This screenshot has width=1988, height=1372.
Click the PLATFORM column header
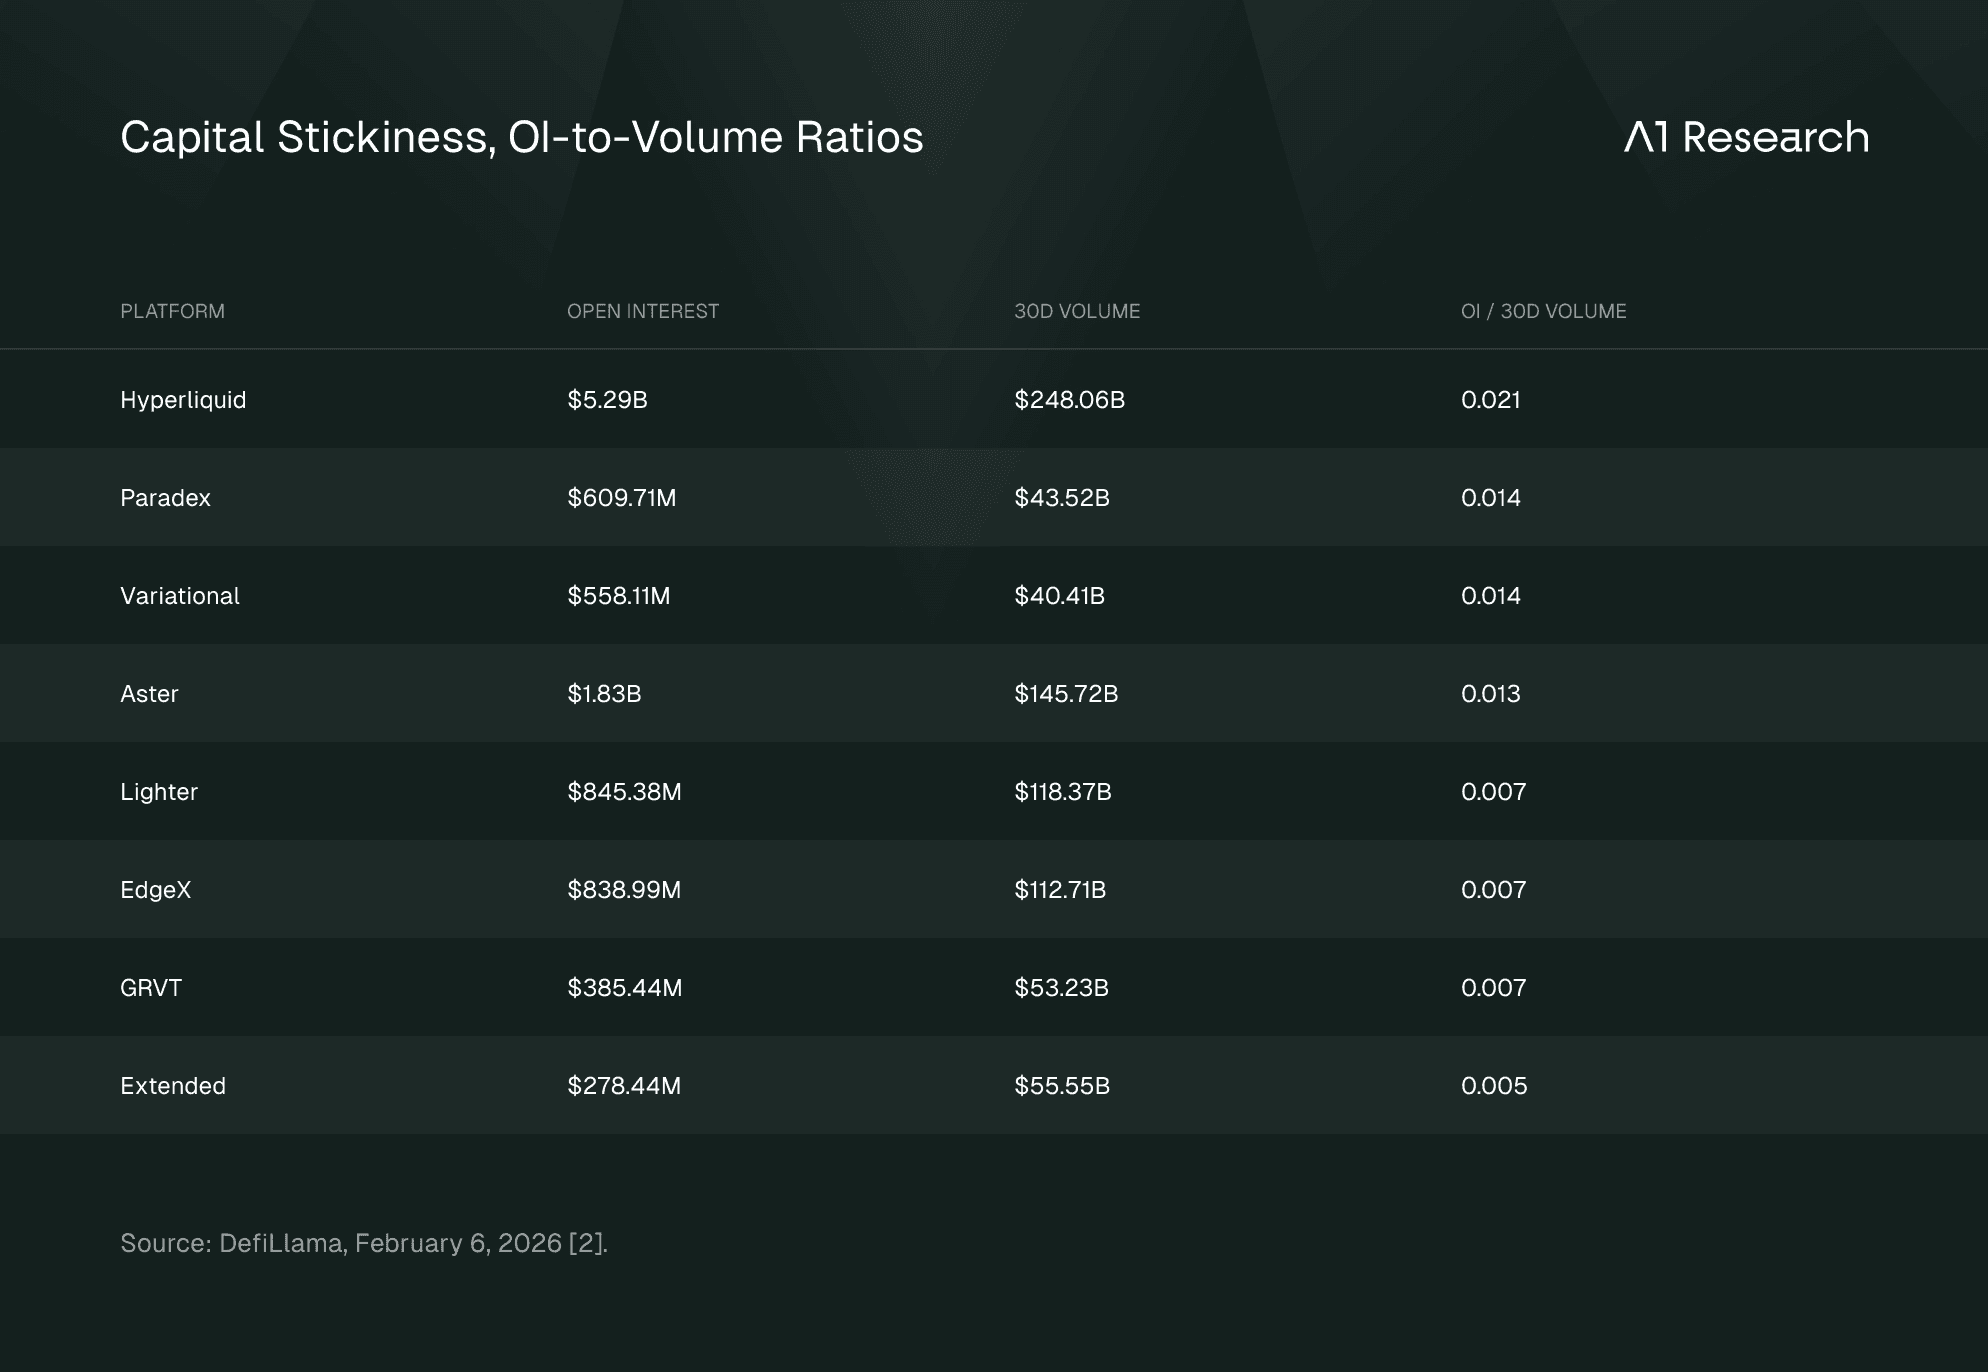(172, 311)
